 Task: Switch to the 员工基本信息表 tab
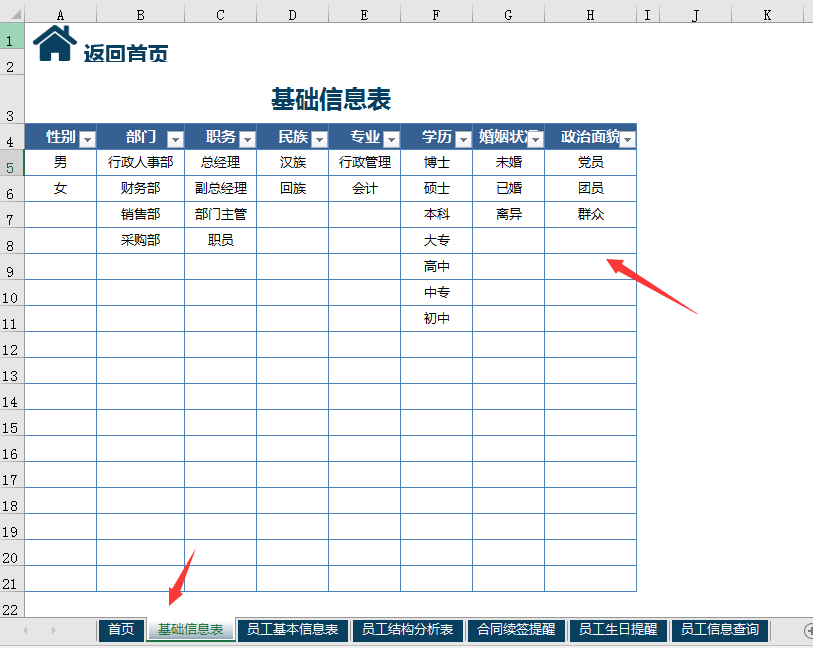[295, 630]
